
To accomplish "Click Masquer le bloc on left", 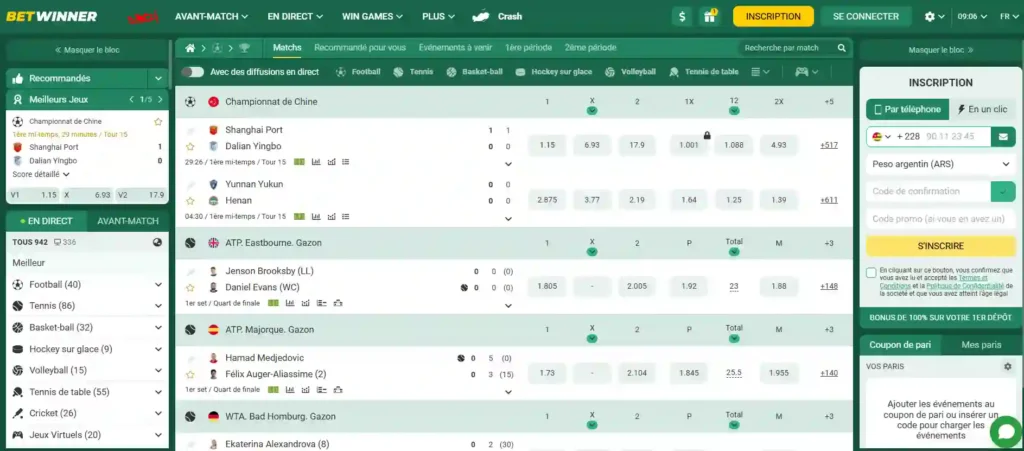I will (x=87, y=50).
